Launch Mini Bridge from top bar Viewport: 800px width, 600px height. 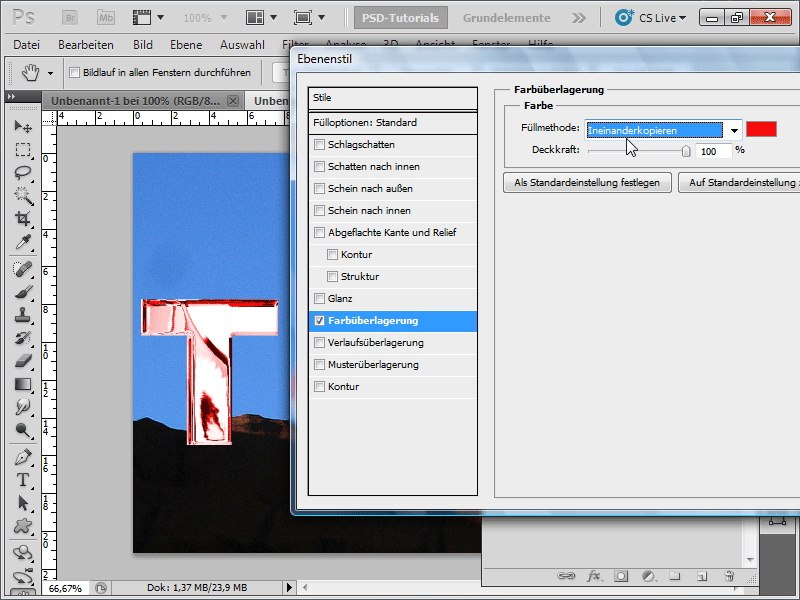tap(106, 18)
